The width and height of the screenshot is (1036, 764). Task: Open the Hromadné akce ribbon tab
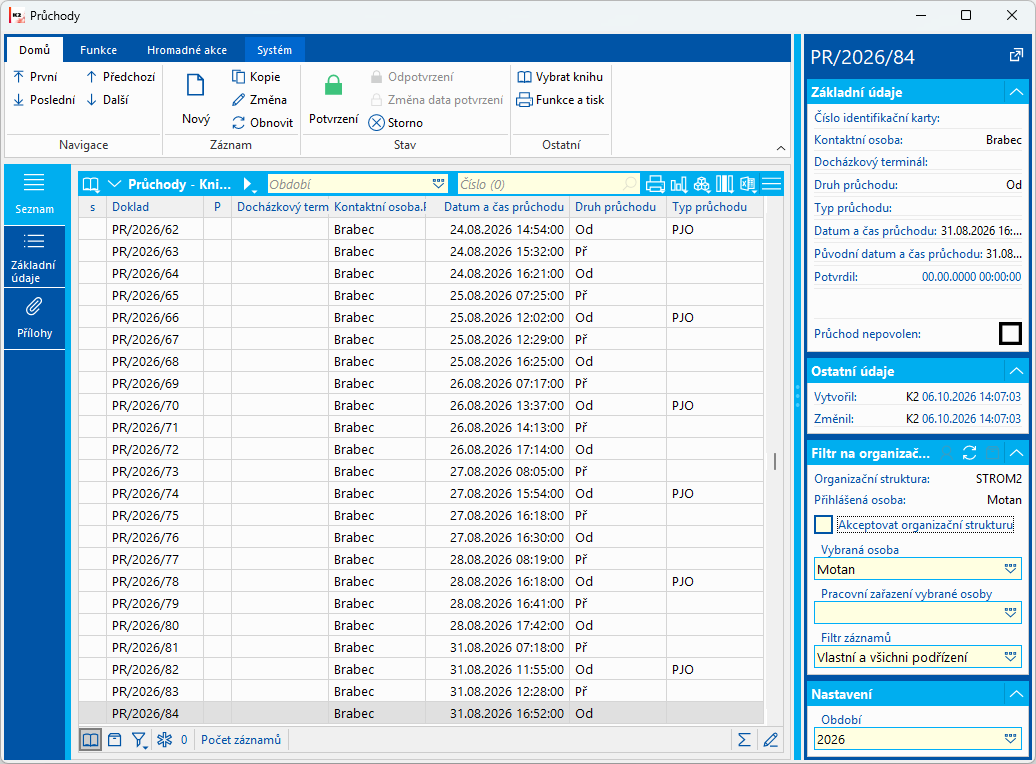pyautogui.click(x=187, y=50)
